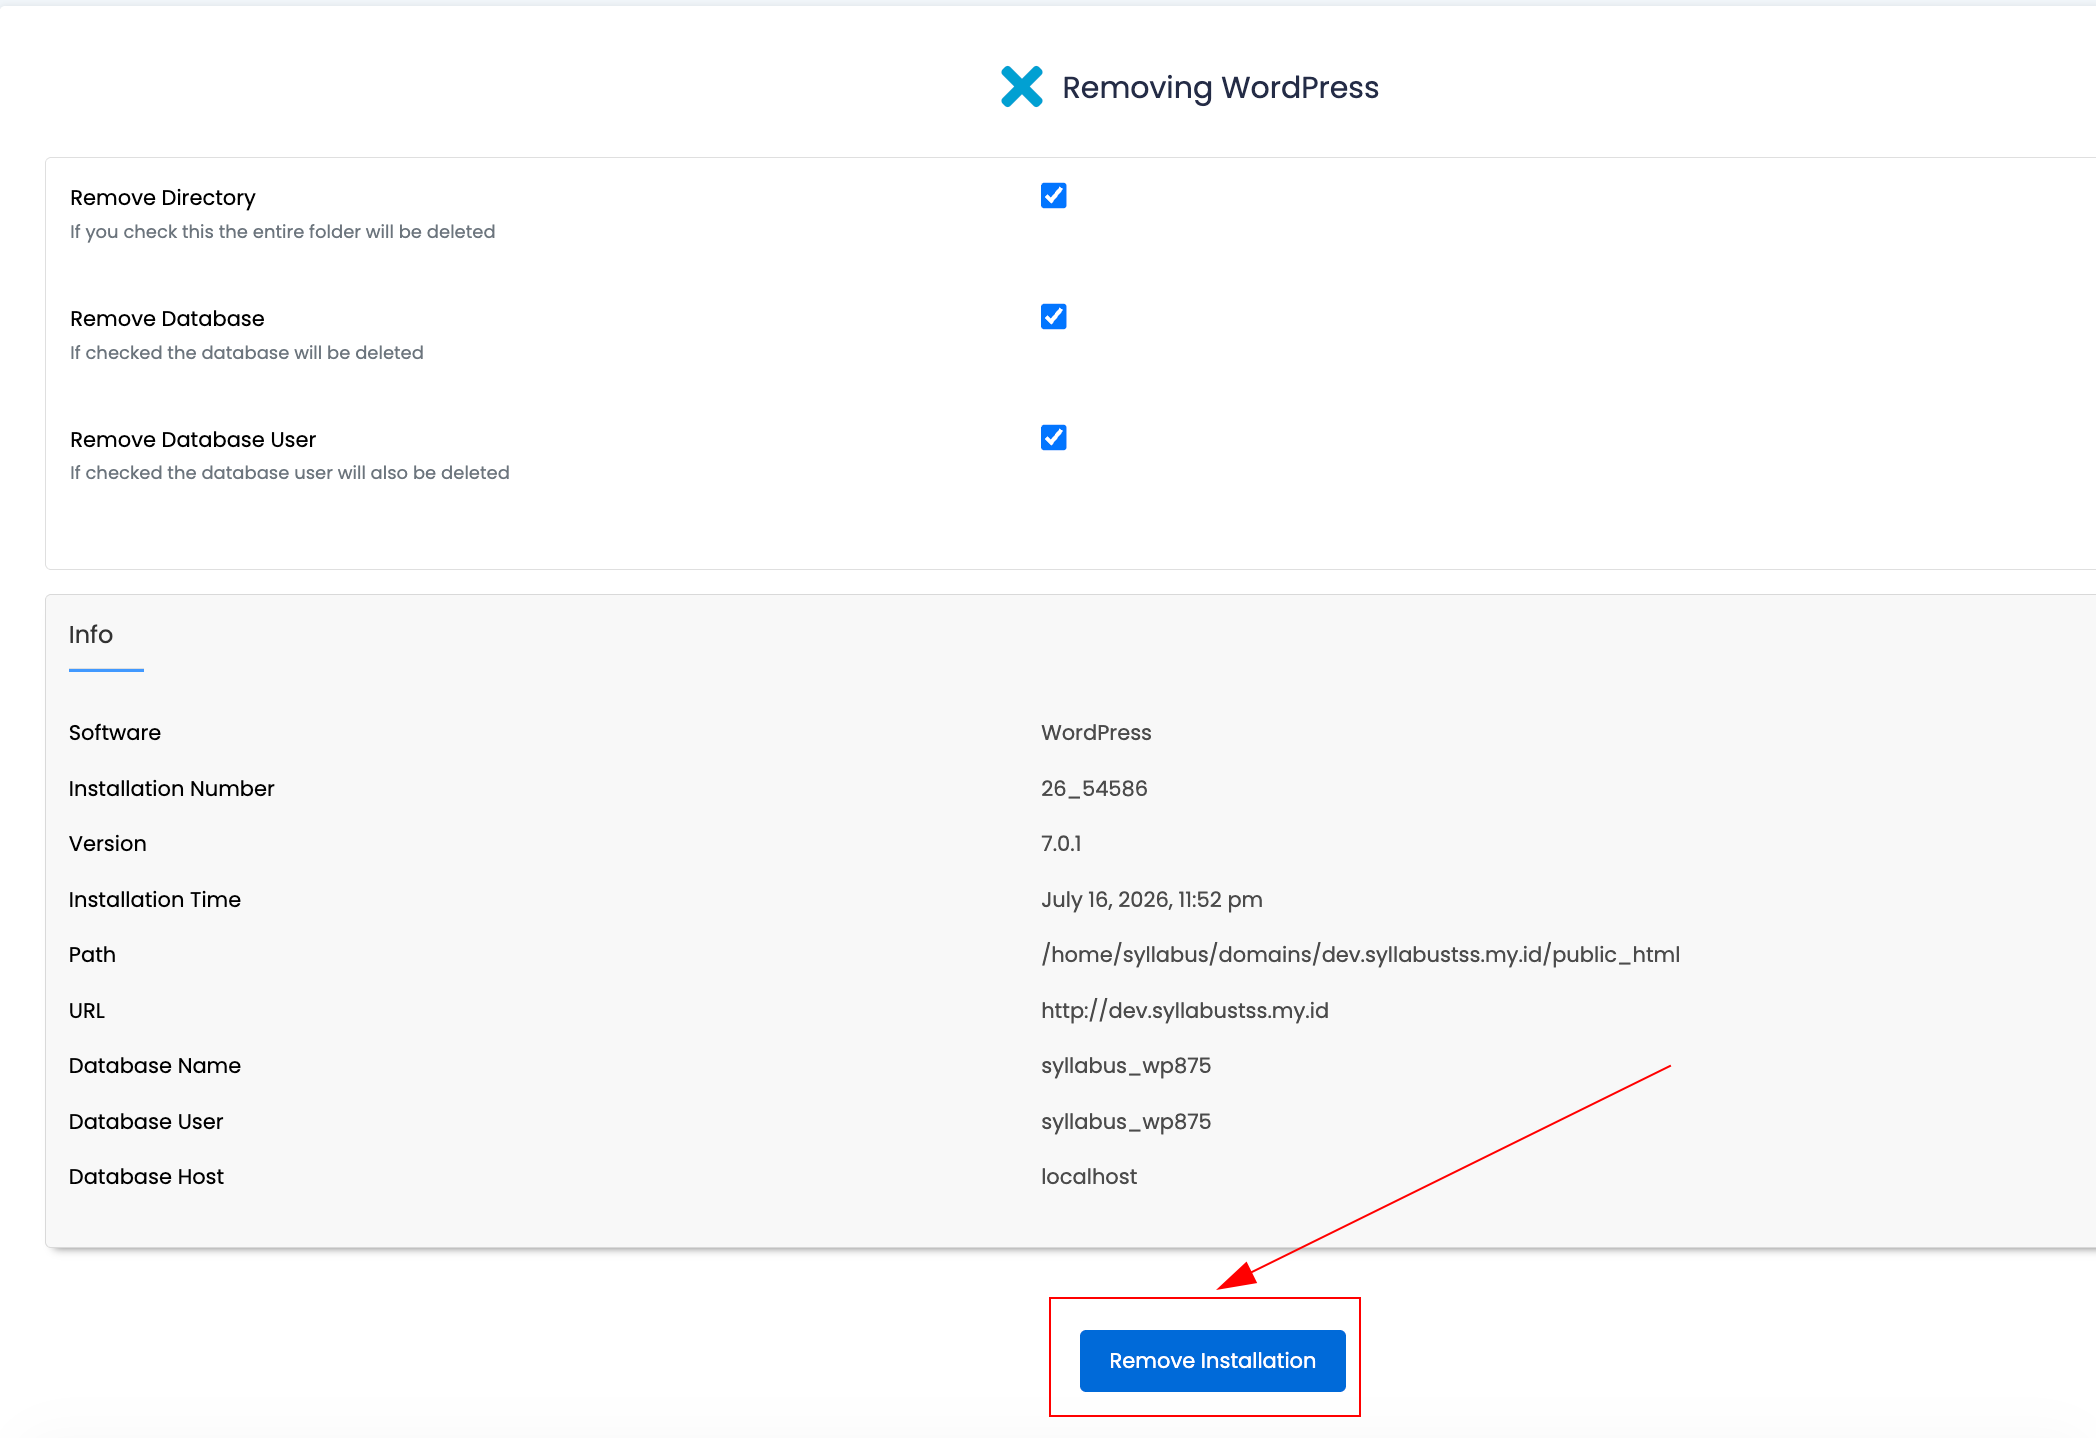Click the Database Name value syllabus_wp875
The width and height of the screenshot is (2096, 1438).
tap(1126, 1066)
